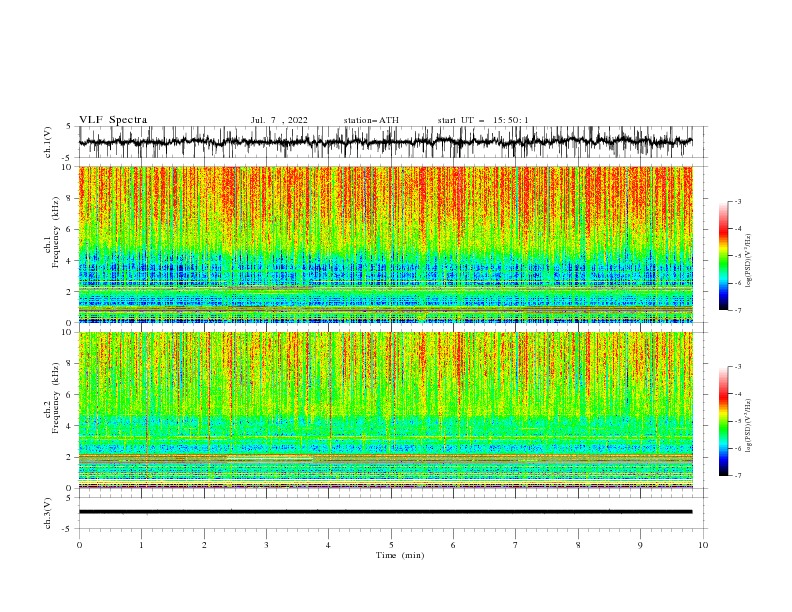Click time axis tick label "2"

coord(204,545)
